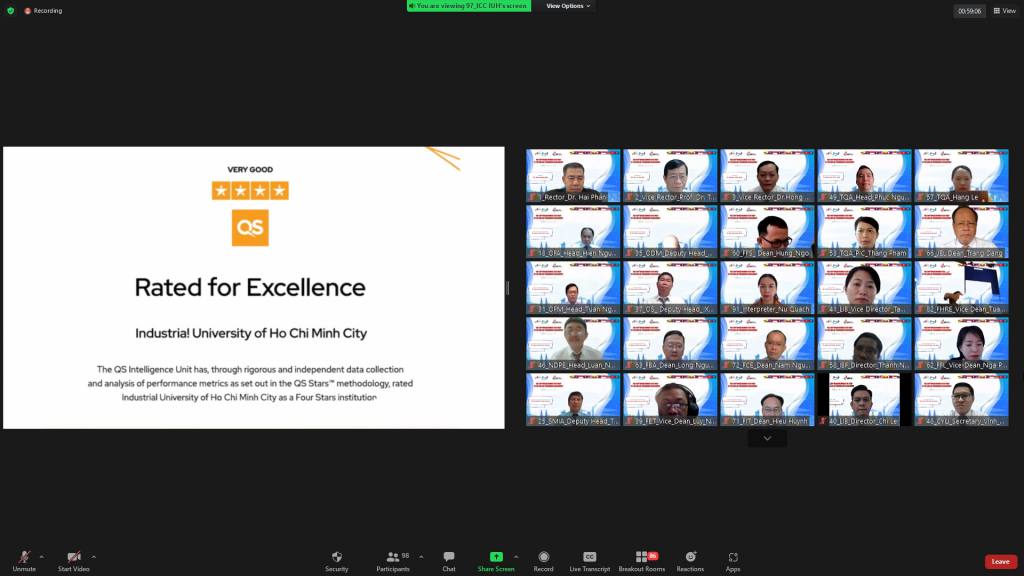The height and width of the screenshot is (576, 1024).
Task: Select the 57_TQA Hang Le video tile
Action: click(x=961, y=176)
